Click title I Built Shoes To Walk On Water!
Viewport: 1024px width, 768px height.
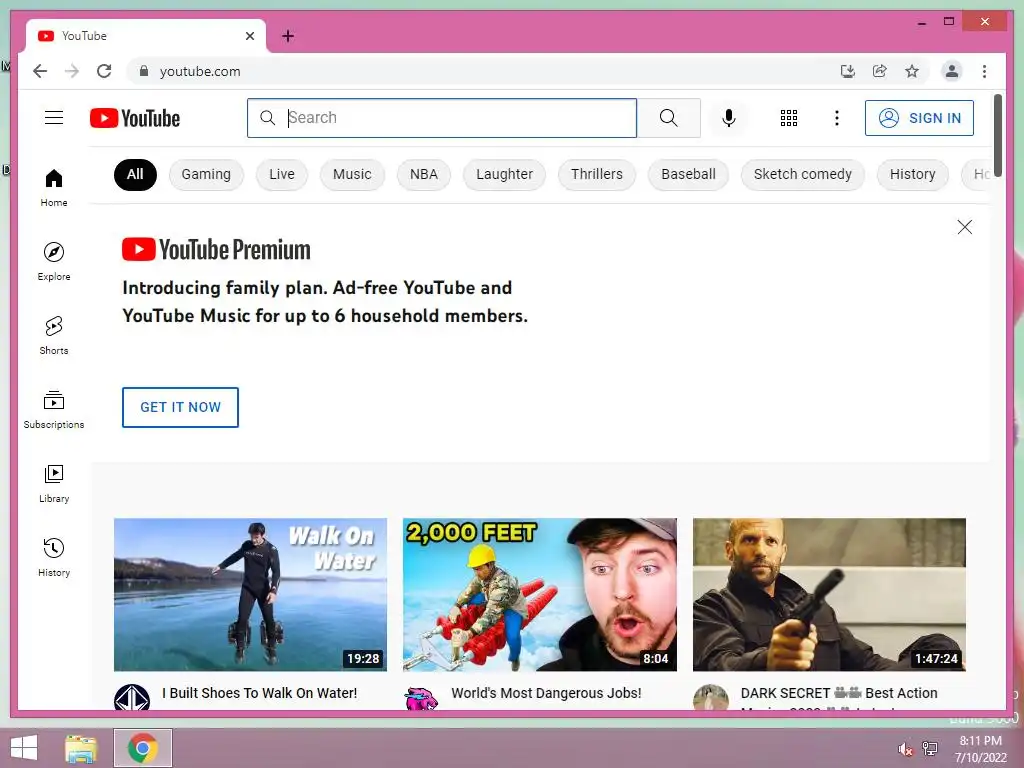(260, 693)
